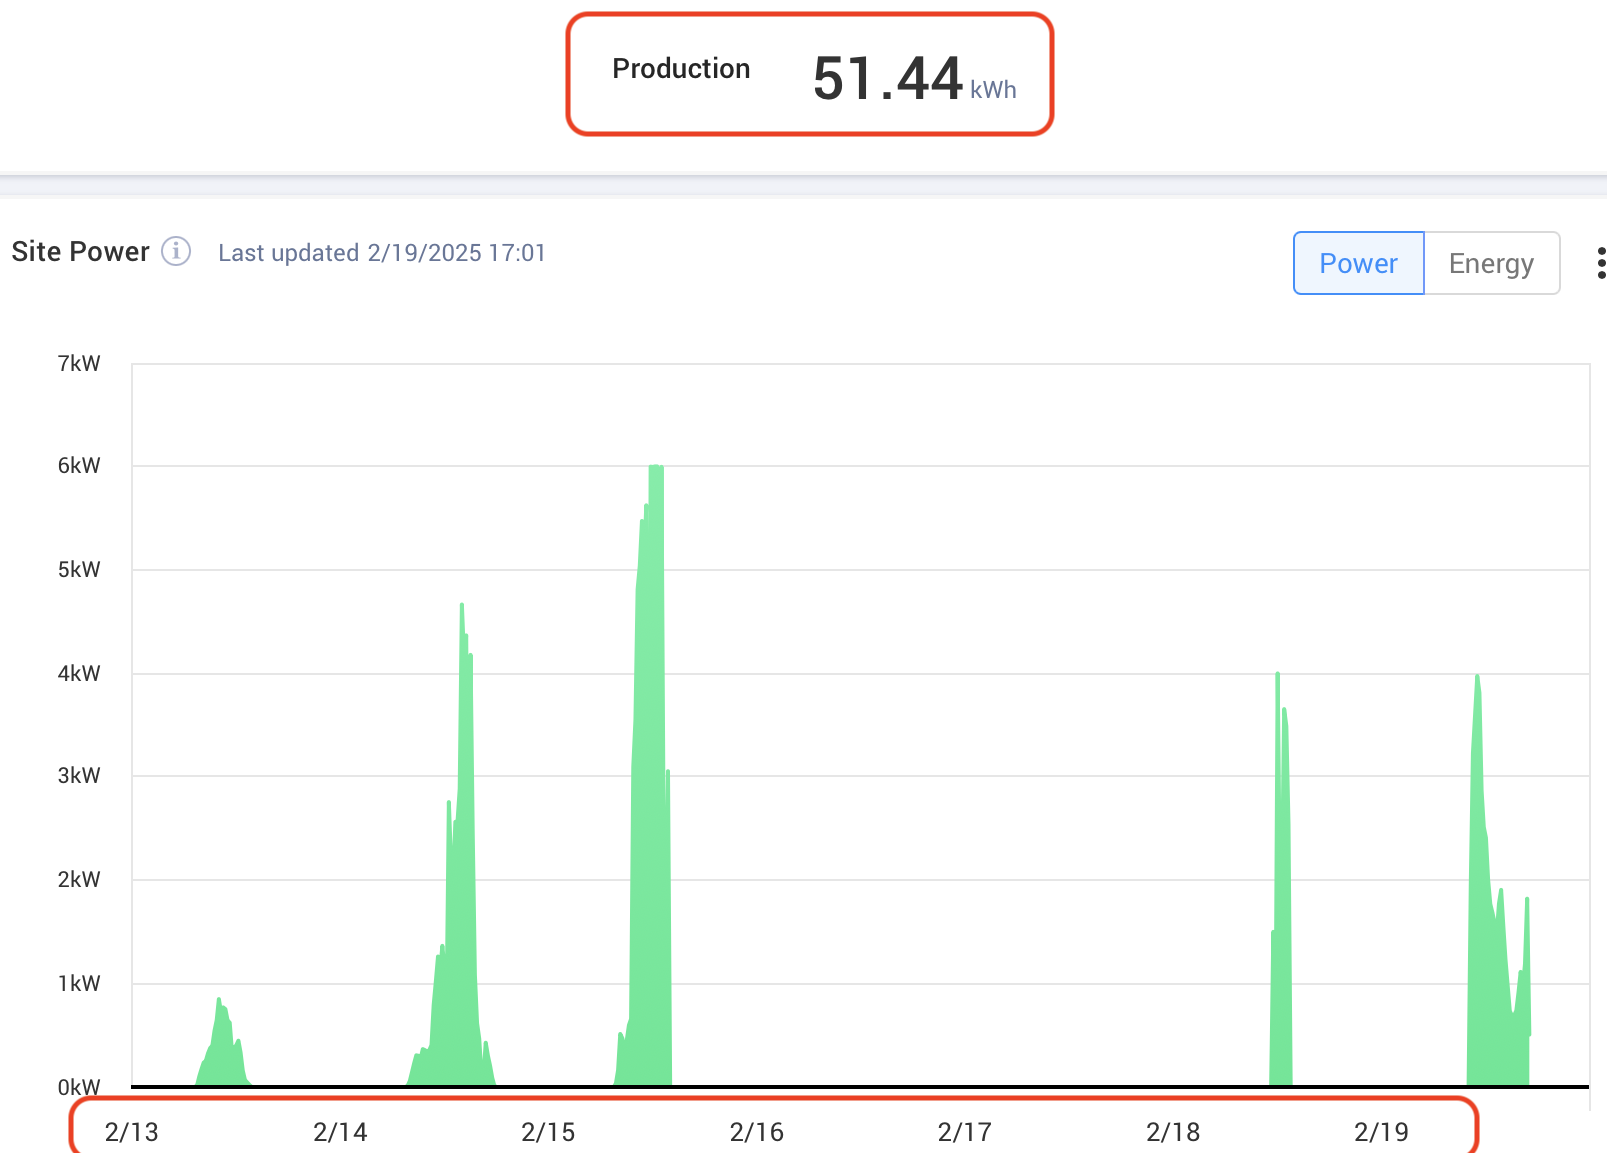The width and height of the screenshot is (1607, 1153).
Task: Select the 2/13 date on the axis
Action: point(132,1132)
